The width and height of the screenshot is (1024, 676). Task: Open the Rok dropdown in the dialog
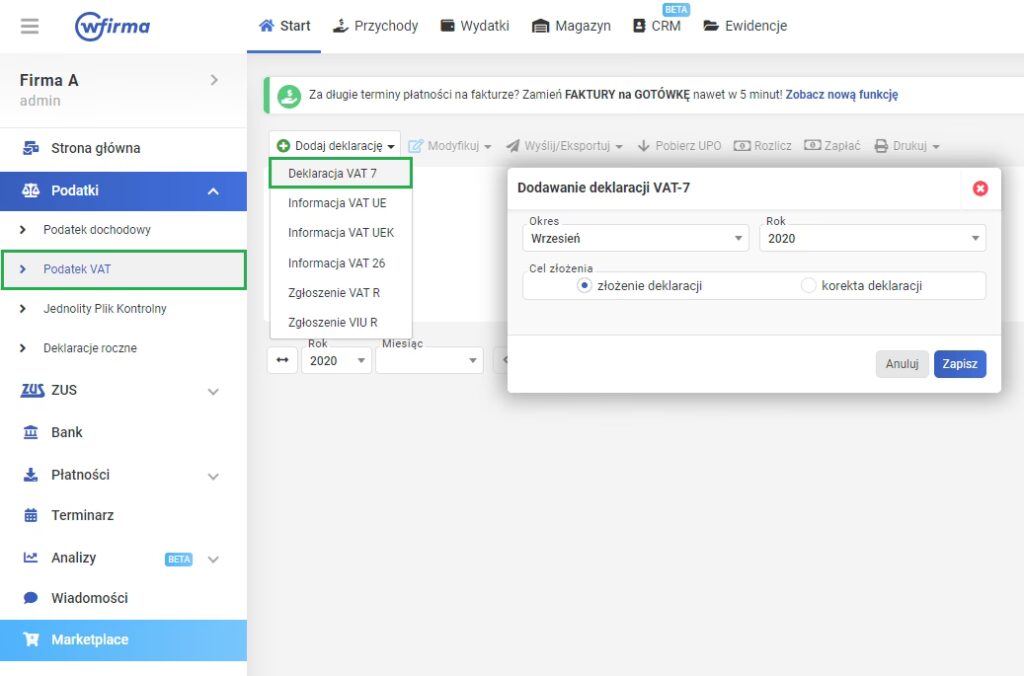pos(872,239)
